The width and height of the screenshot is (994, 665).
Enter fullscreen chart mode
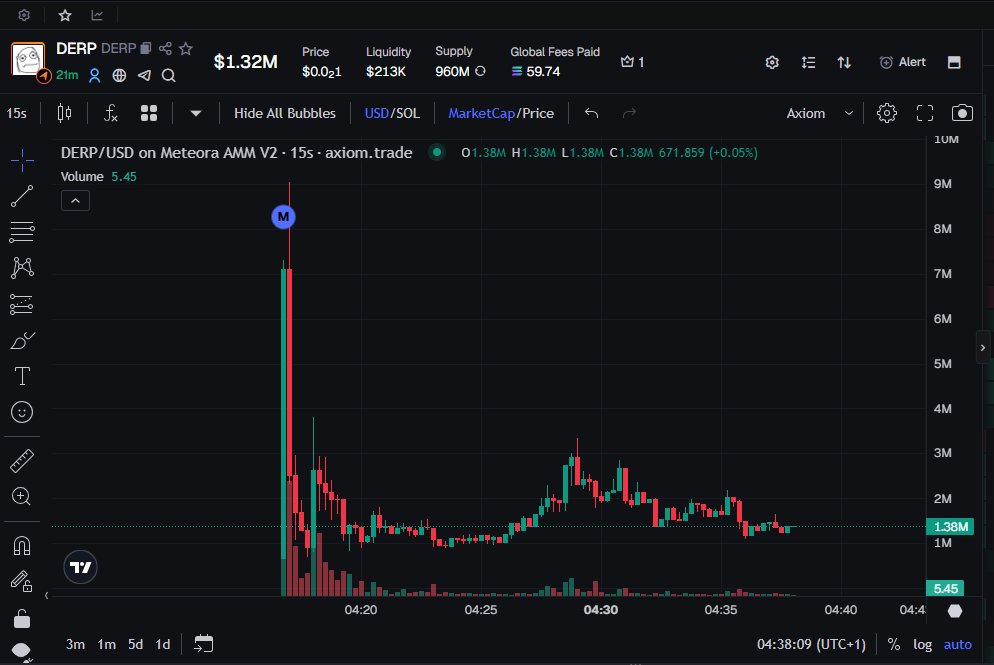(x=925, y=113)
